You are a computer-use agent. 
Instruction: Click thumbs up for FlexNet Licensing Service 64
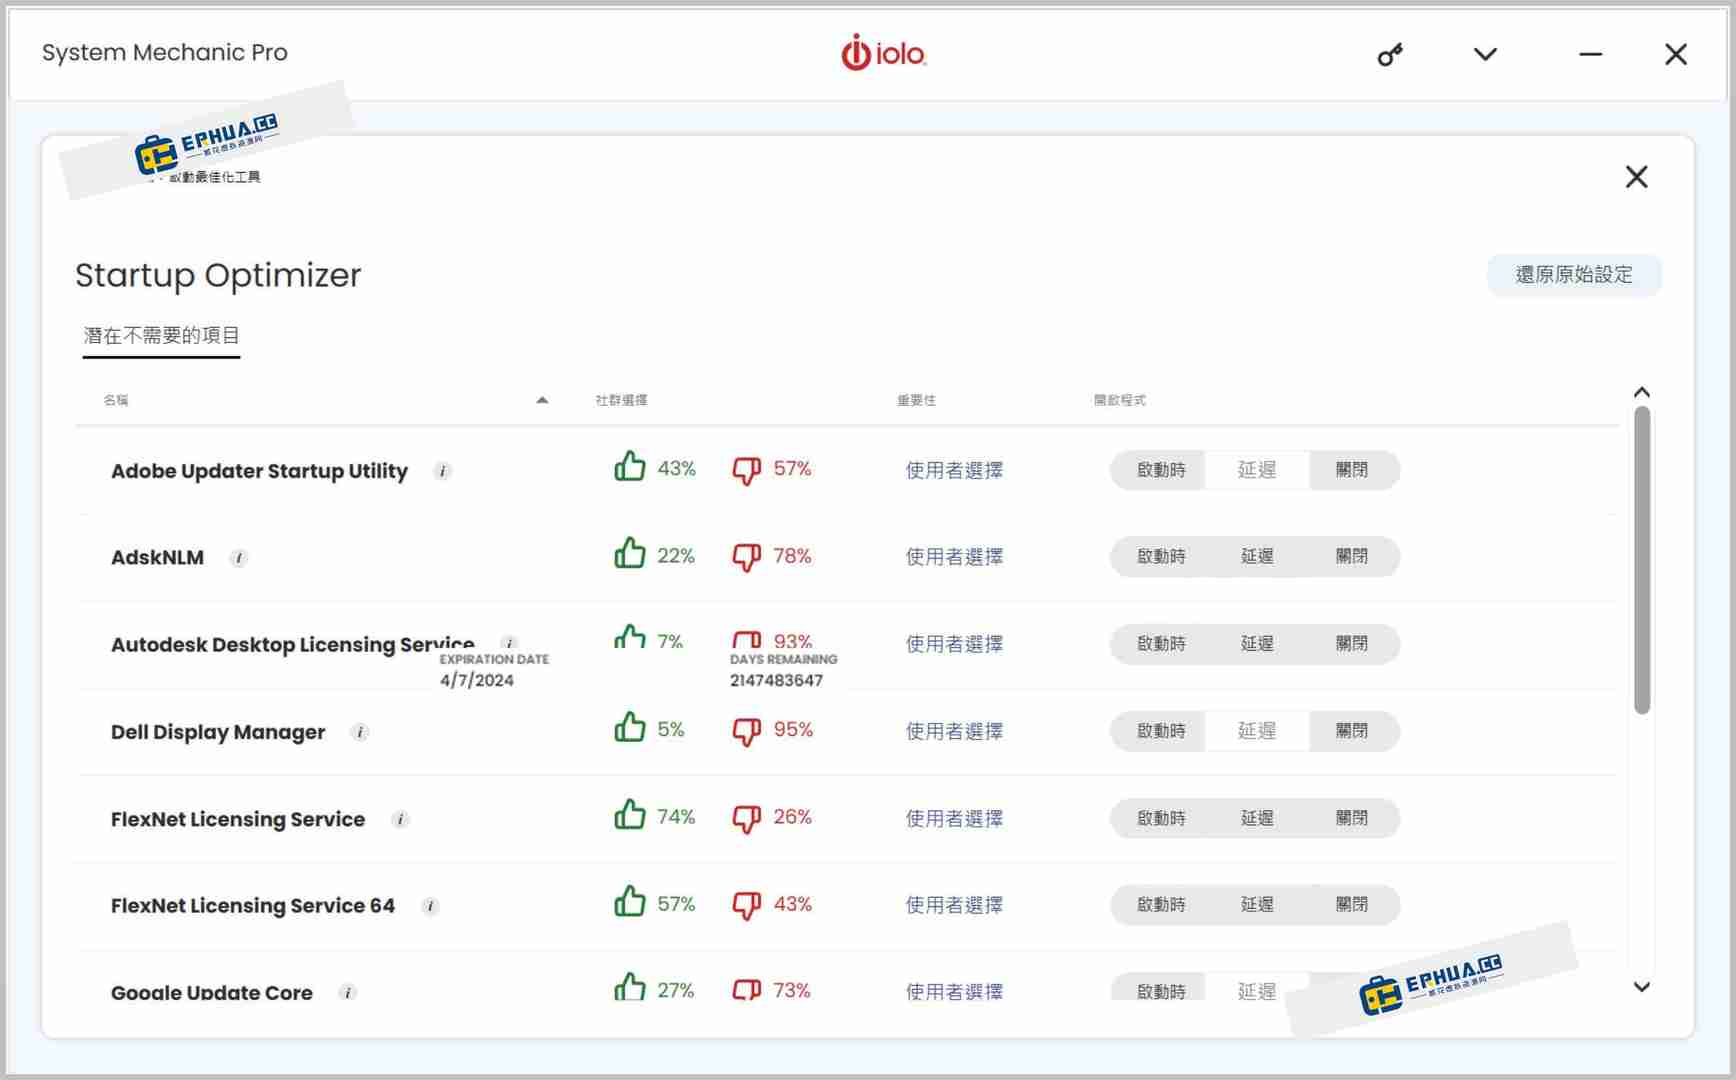[630, 901]
